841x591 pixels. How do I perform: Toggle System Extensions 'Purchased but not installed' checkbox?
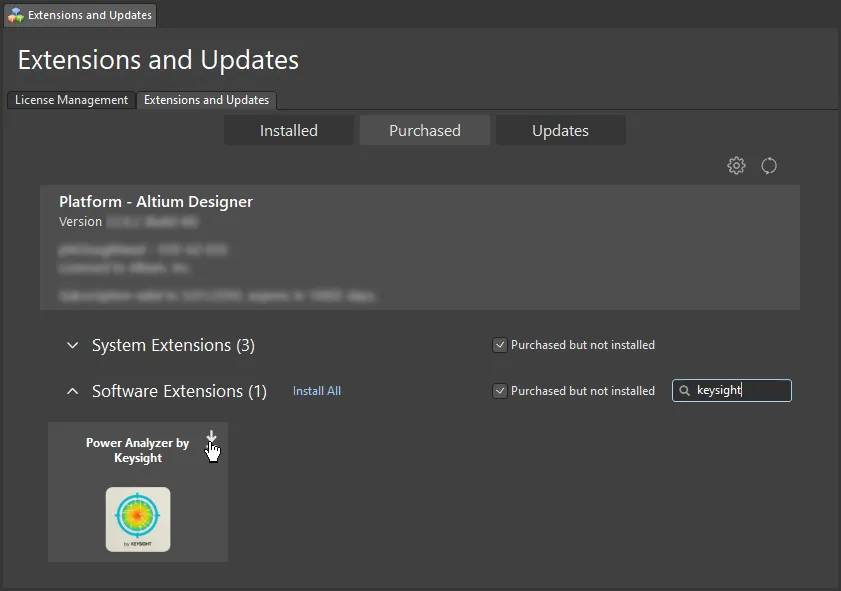click(500, 345)
